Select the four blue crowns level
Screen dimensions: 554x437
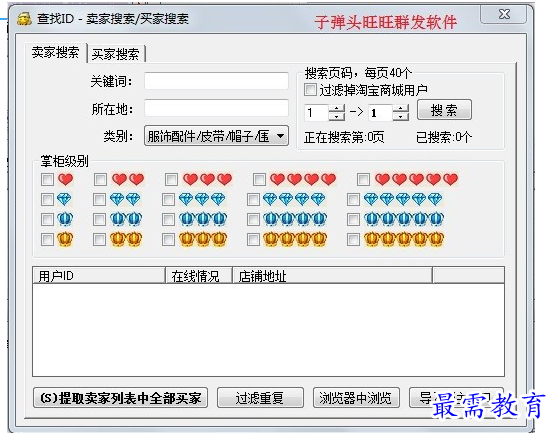point(253,219)
